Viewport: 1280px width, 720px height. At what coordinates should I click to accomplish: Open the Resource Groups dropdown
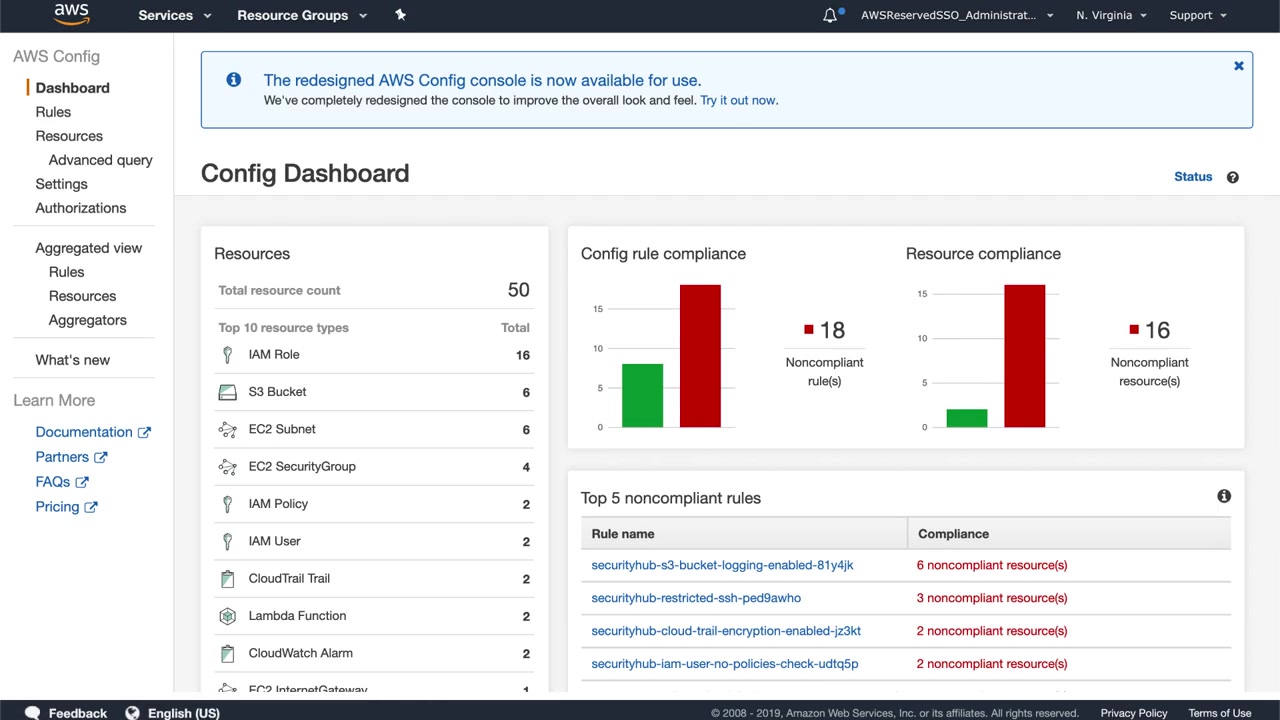tap(302, 15)
